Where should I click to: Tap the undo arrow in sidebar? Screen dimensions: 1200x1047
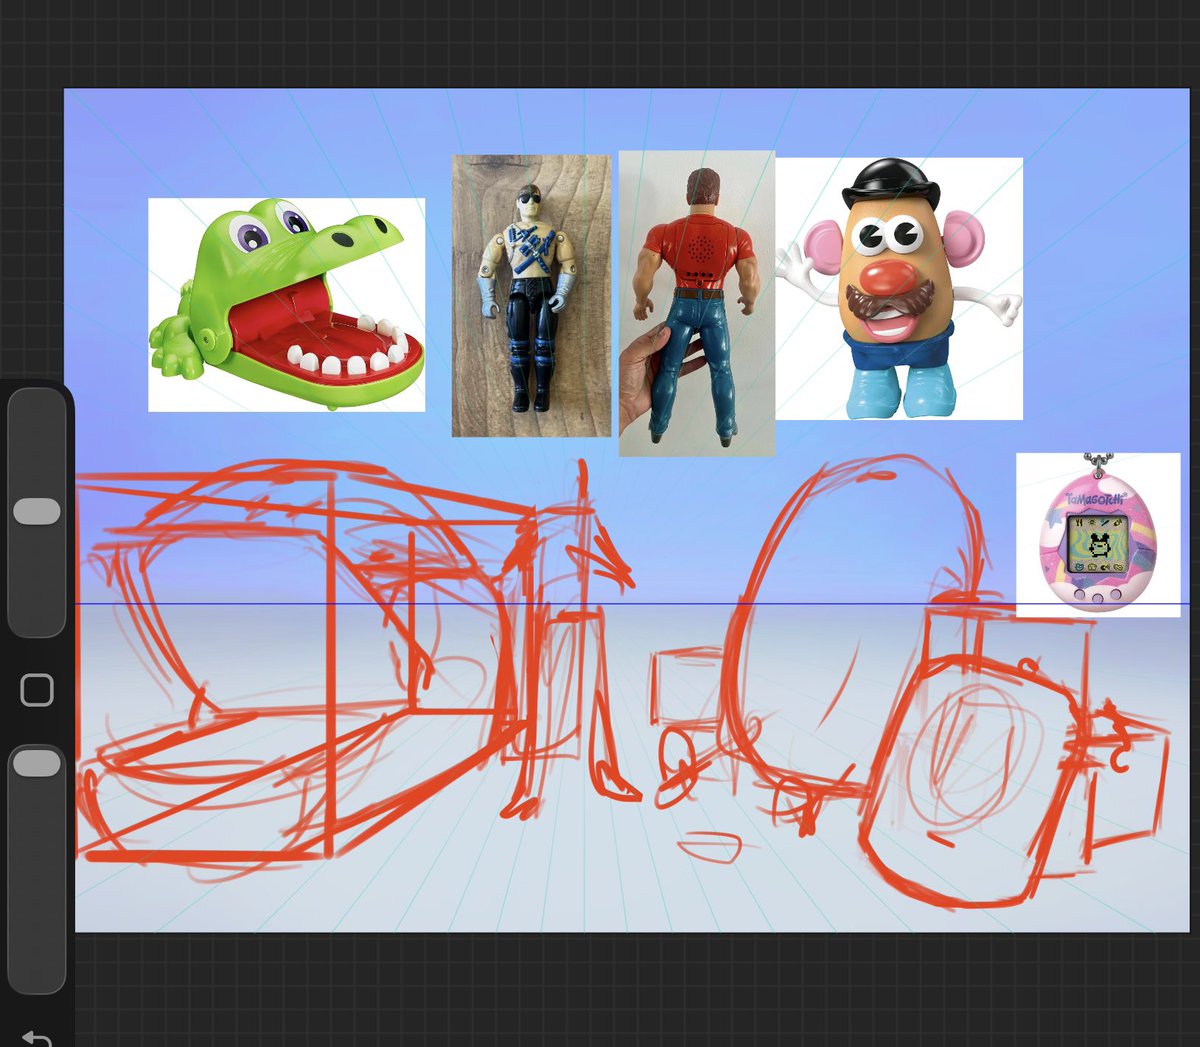[x=36, y=1038]
